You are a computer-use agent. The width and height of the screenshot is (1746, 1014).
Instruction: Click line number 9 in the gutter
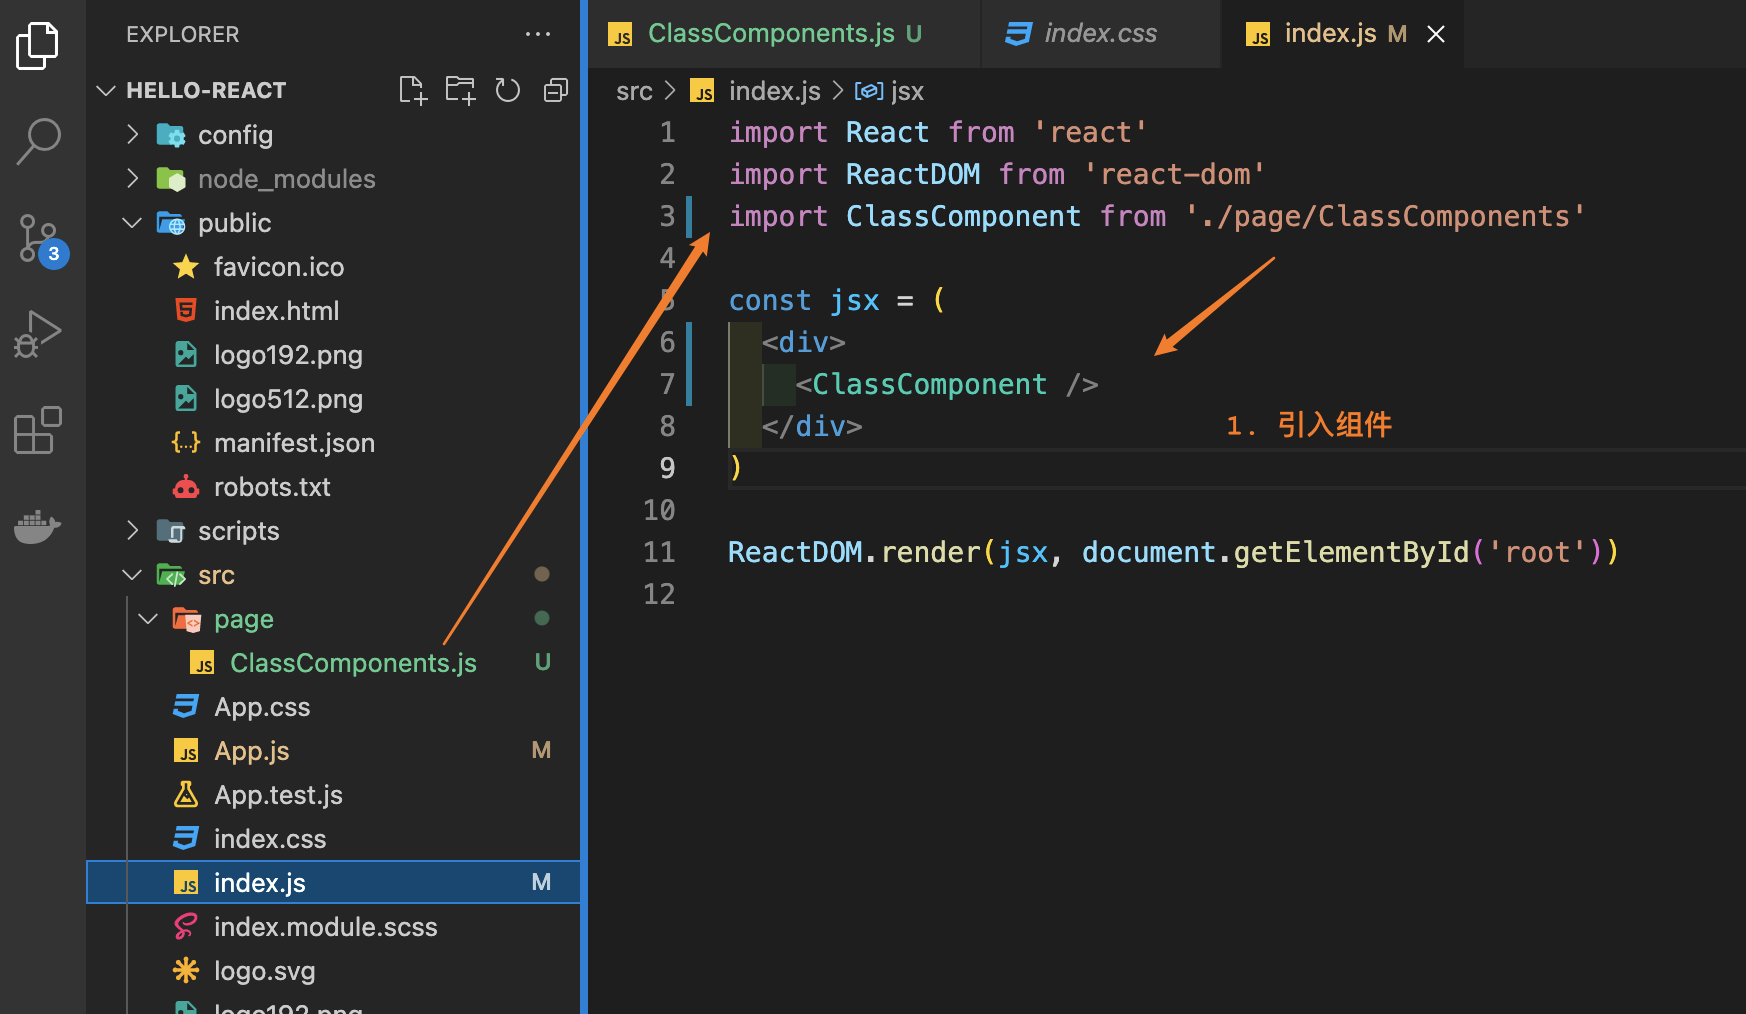click(x=667, y=468)
